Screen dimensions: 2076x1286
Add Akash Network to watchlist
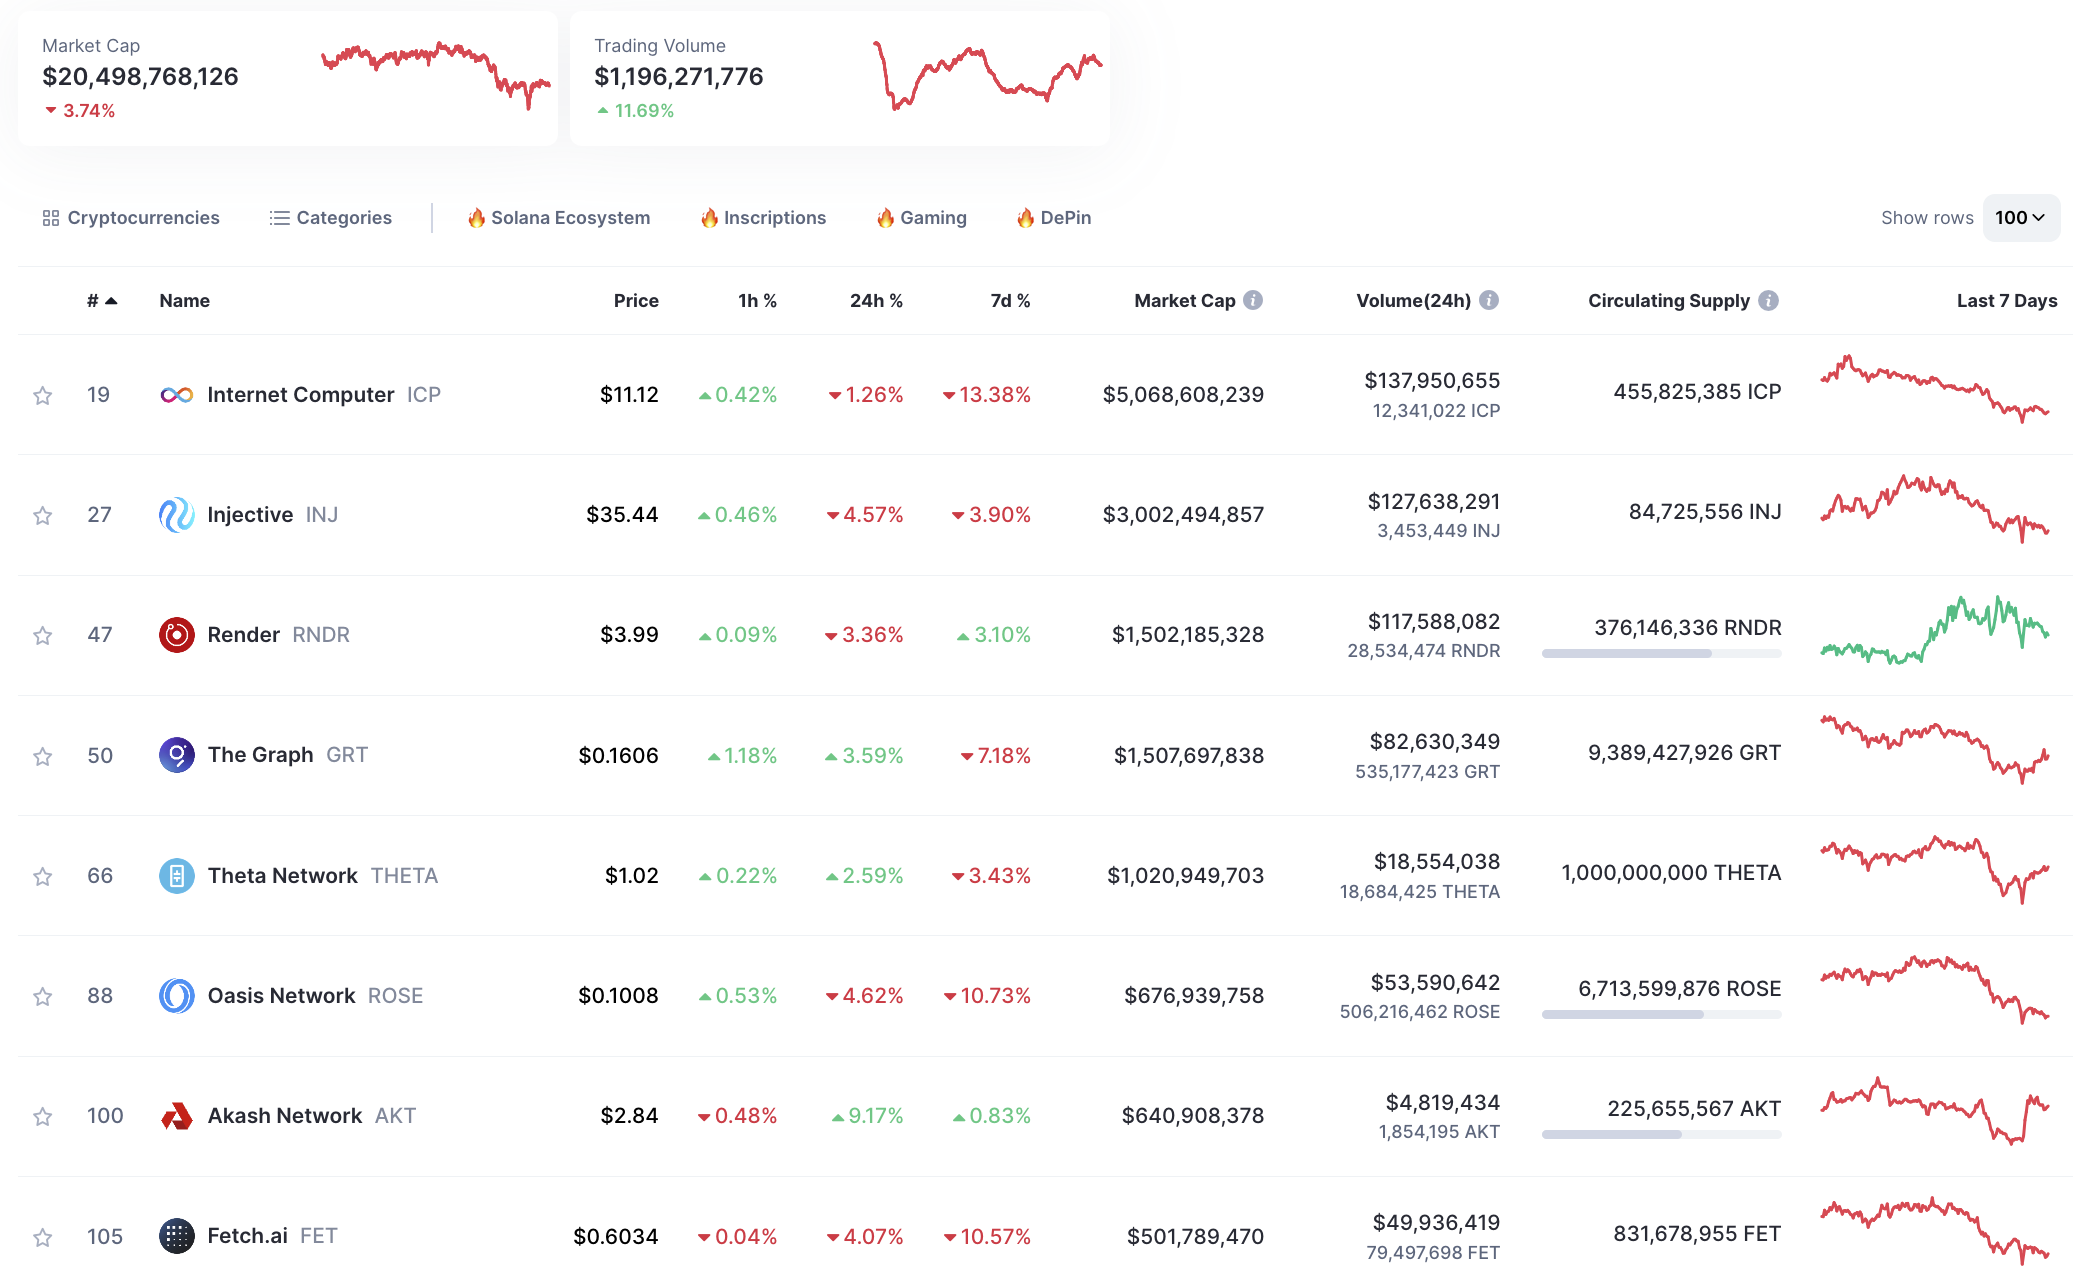(43, 1117)
